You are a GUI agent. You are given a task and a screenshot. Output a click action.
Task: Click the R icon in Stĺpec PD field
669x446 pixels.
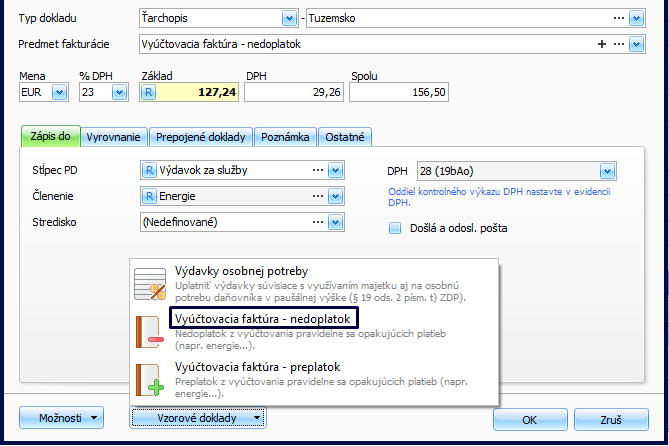coord(150,170)
